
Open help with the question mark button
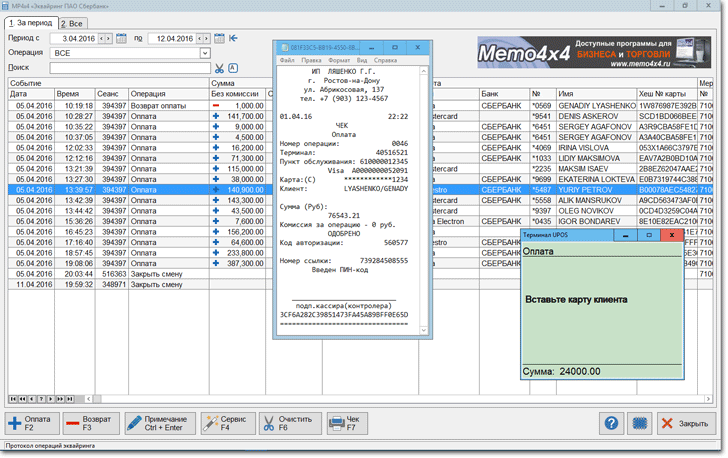tap(611, 424)
